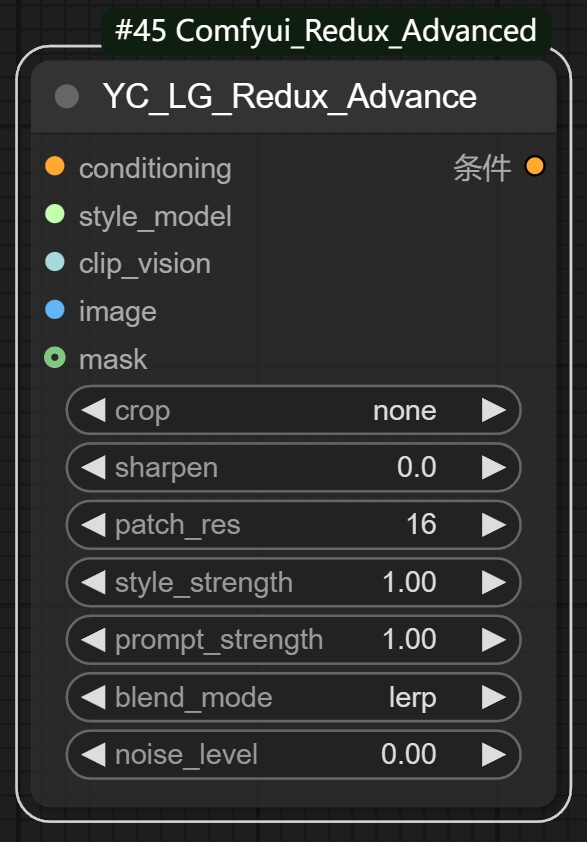Increase sharpen with right arrow
The image size is (587, 842).
494,467
